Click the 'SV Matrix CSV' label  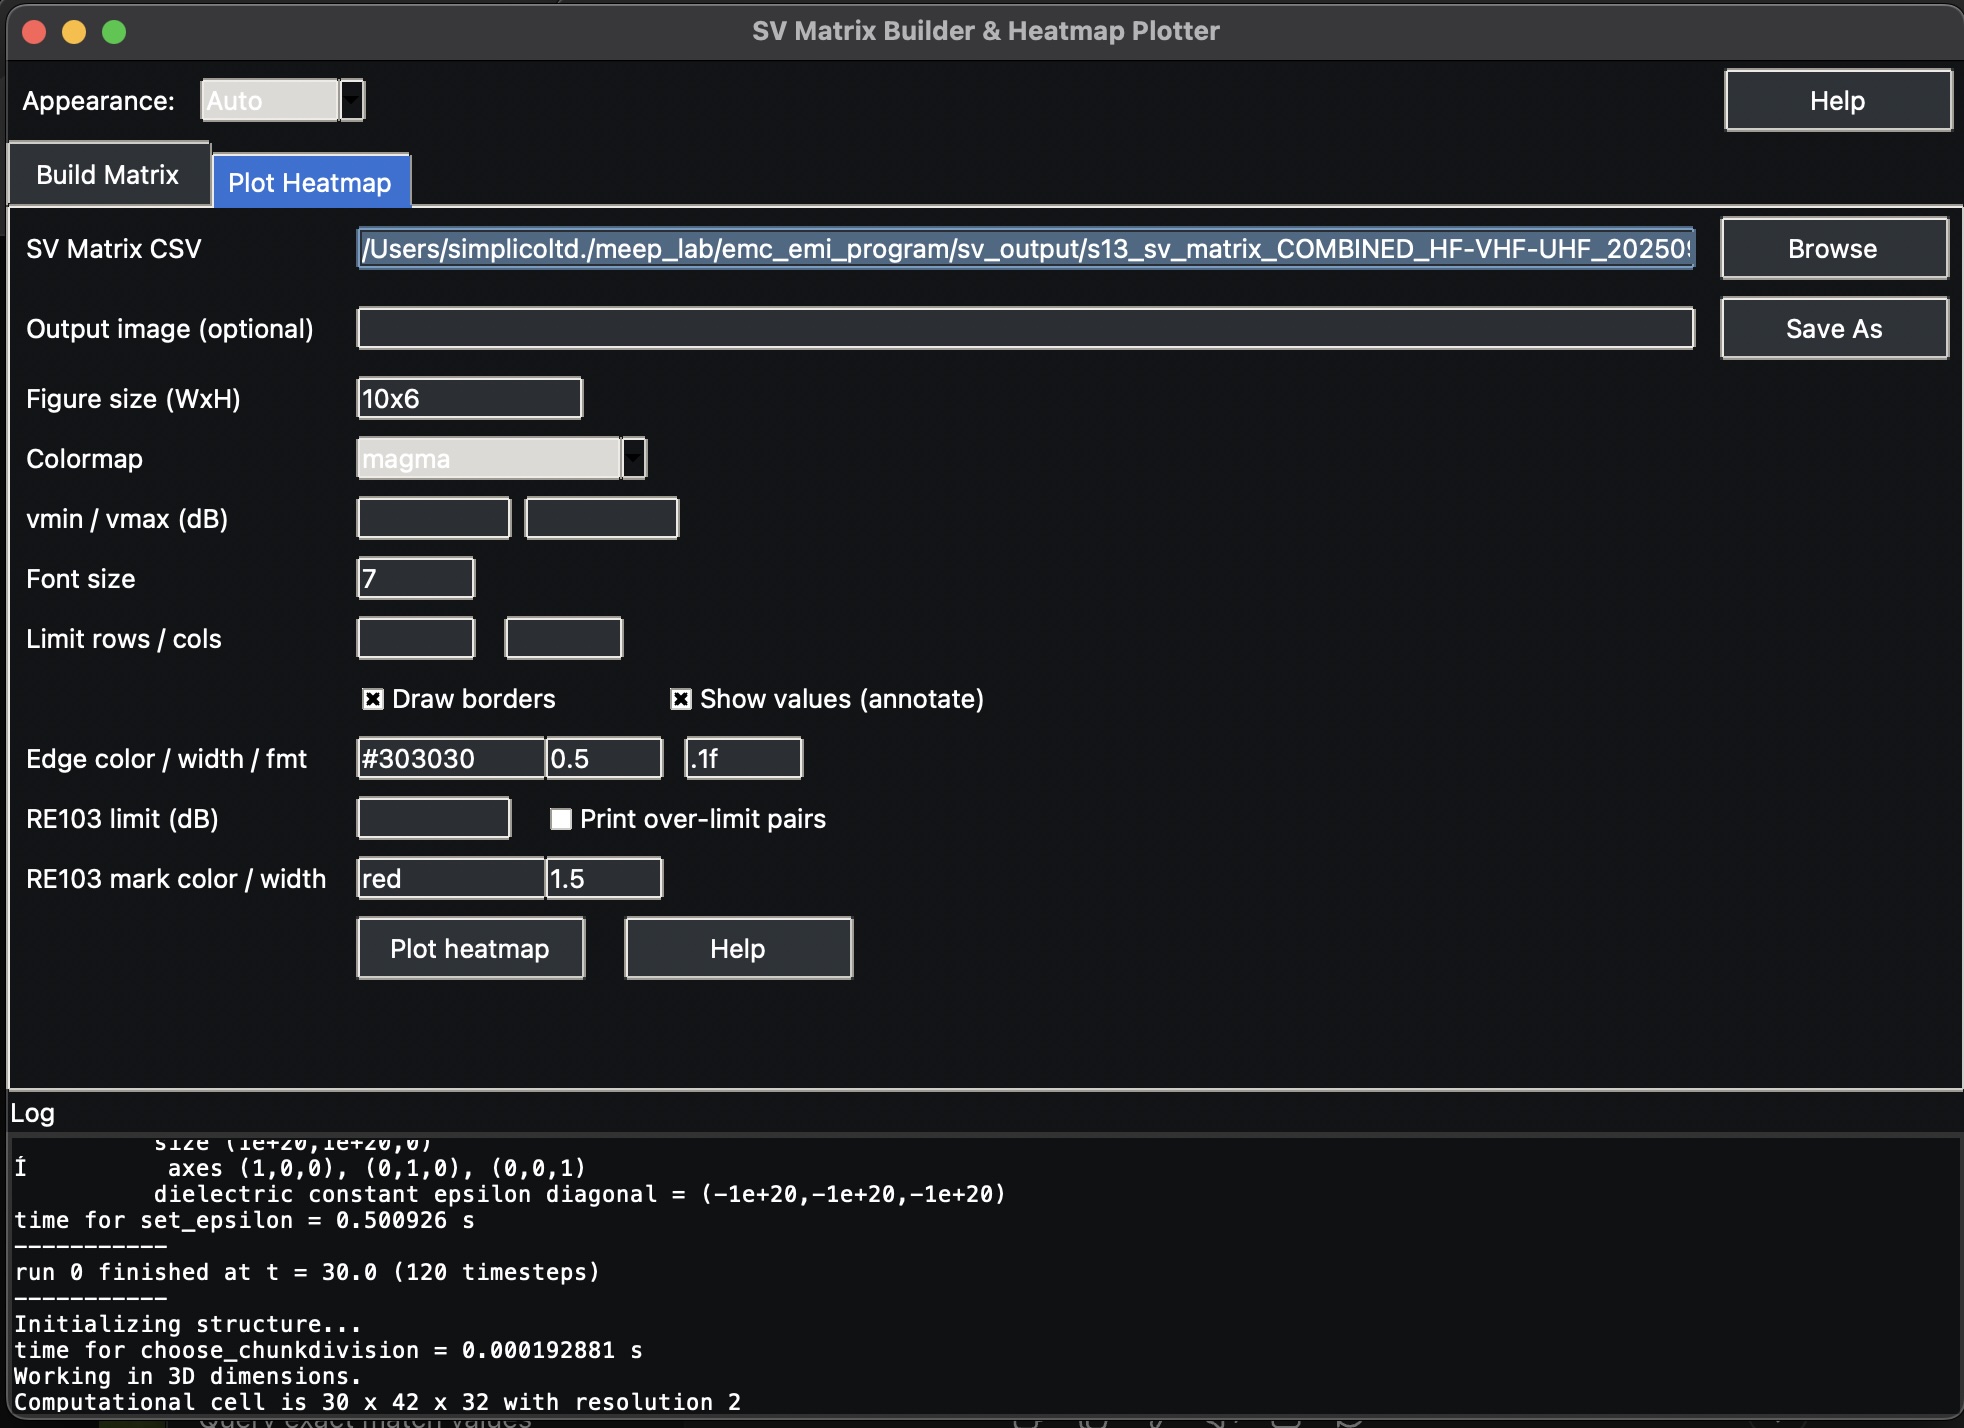coord(113,248)
